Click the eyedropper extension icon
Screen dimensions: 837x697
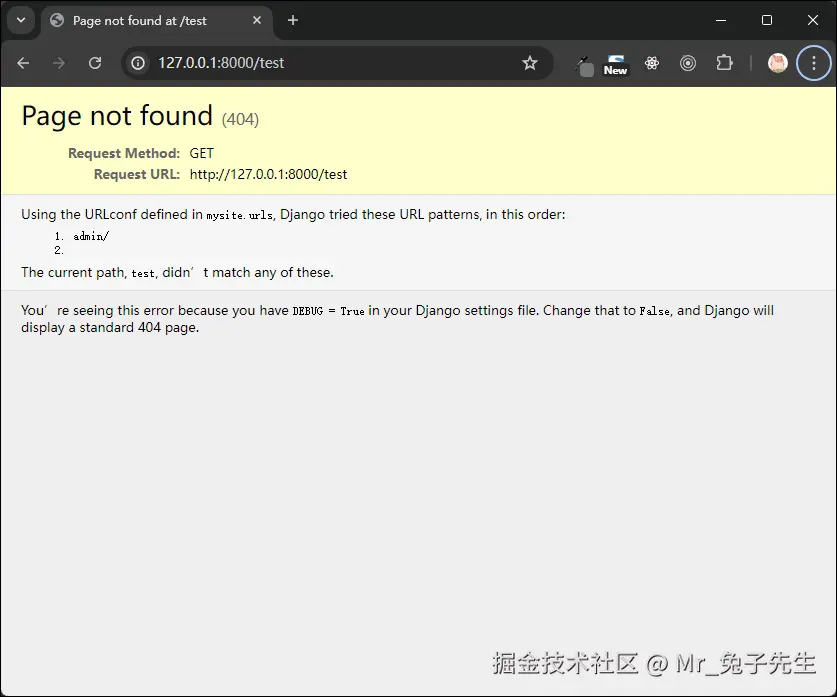tap(583, 64)
